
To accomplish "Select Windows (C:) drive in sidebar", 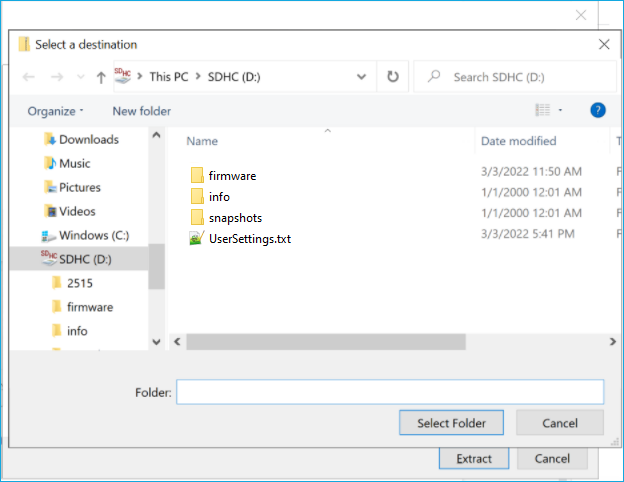I will coord(98,235).
